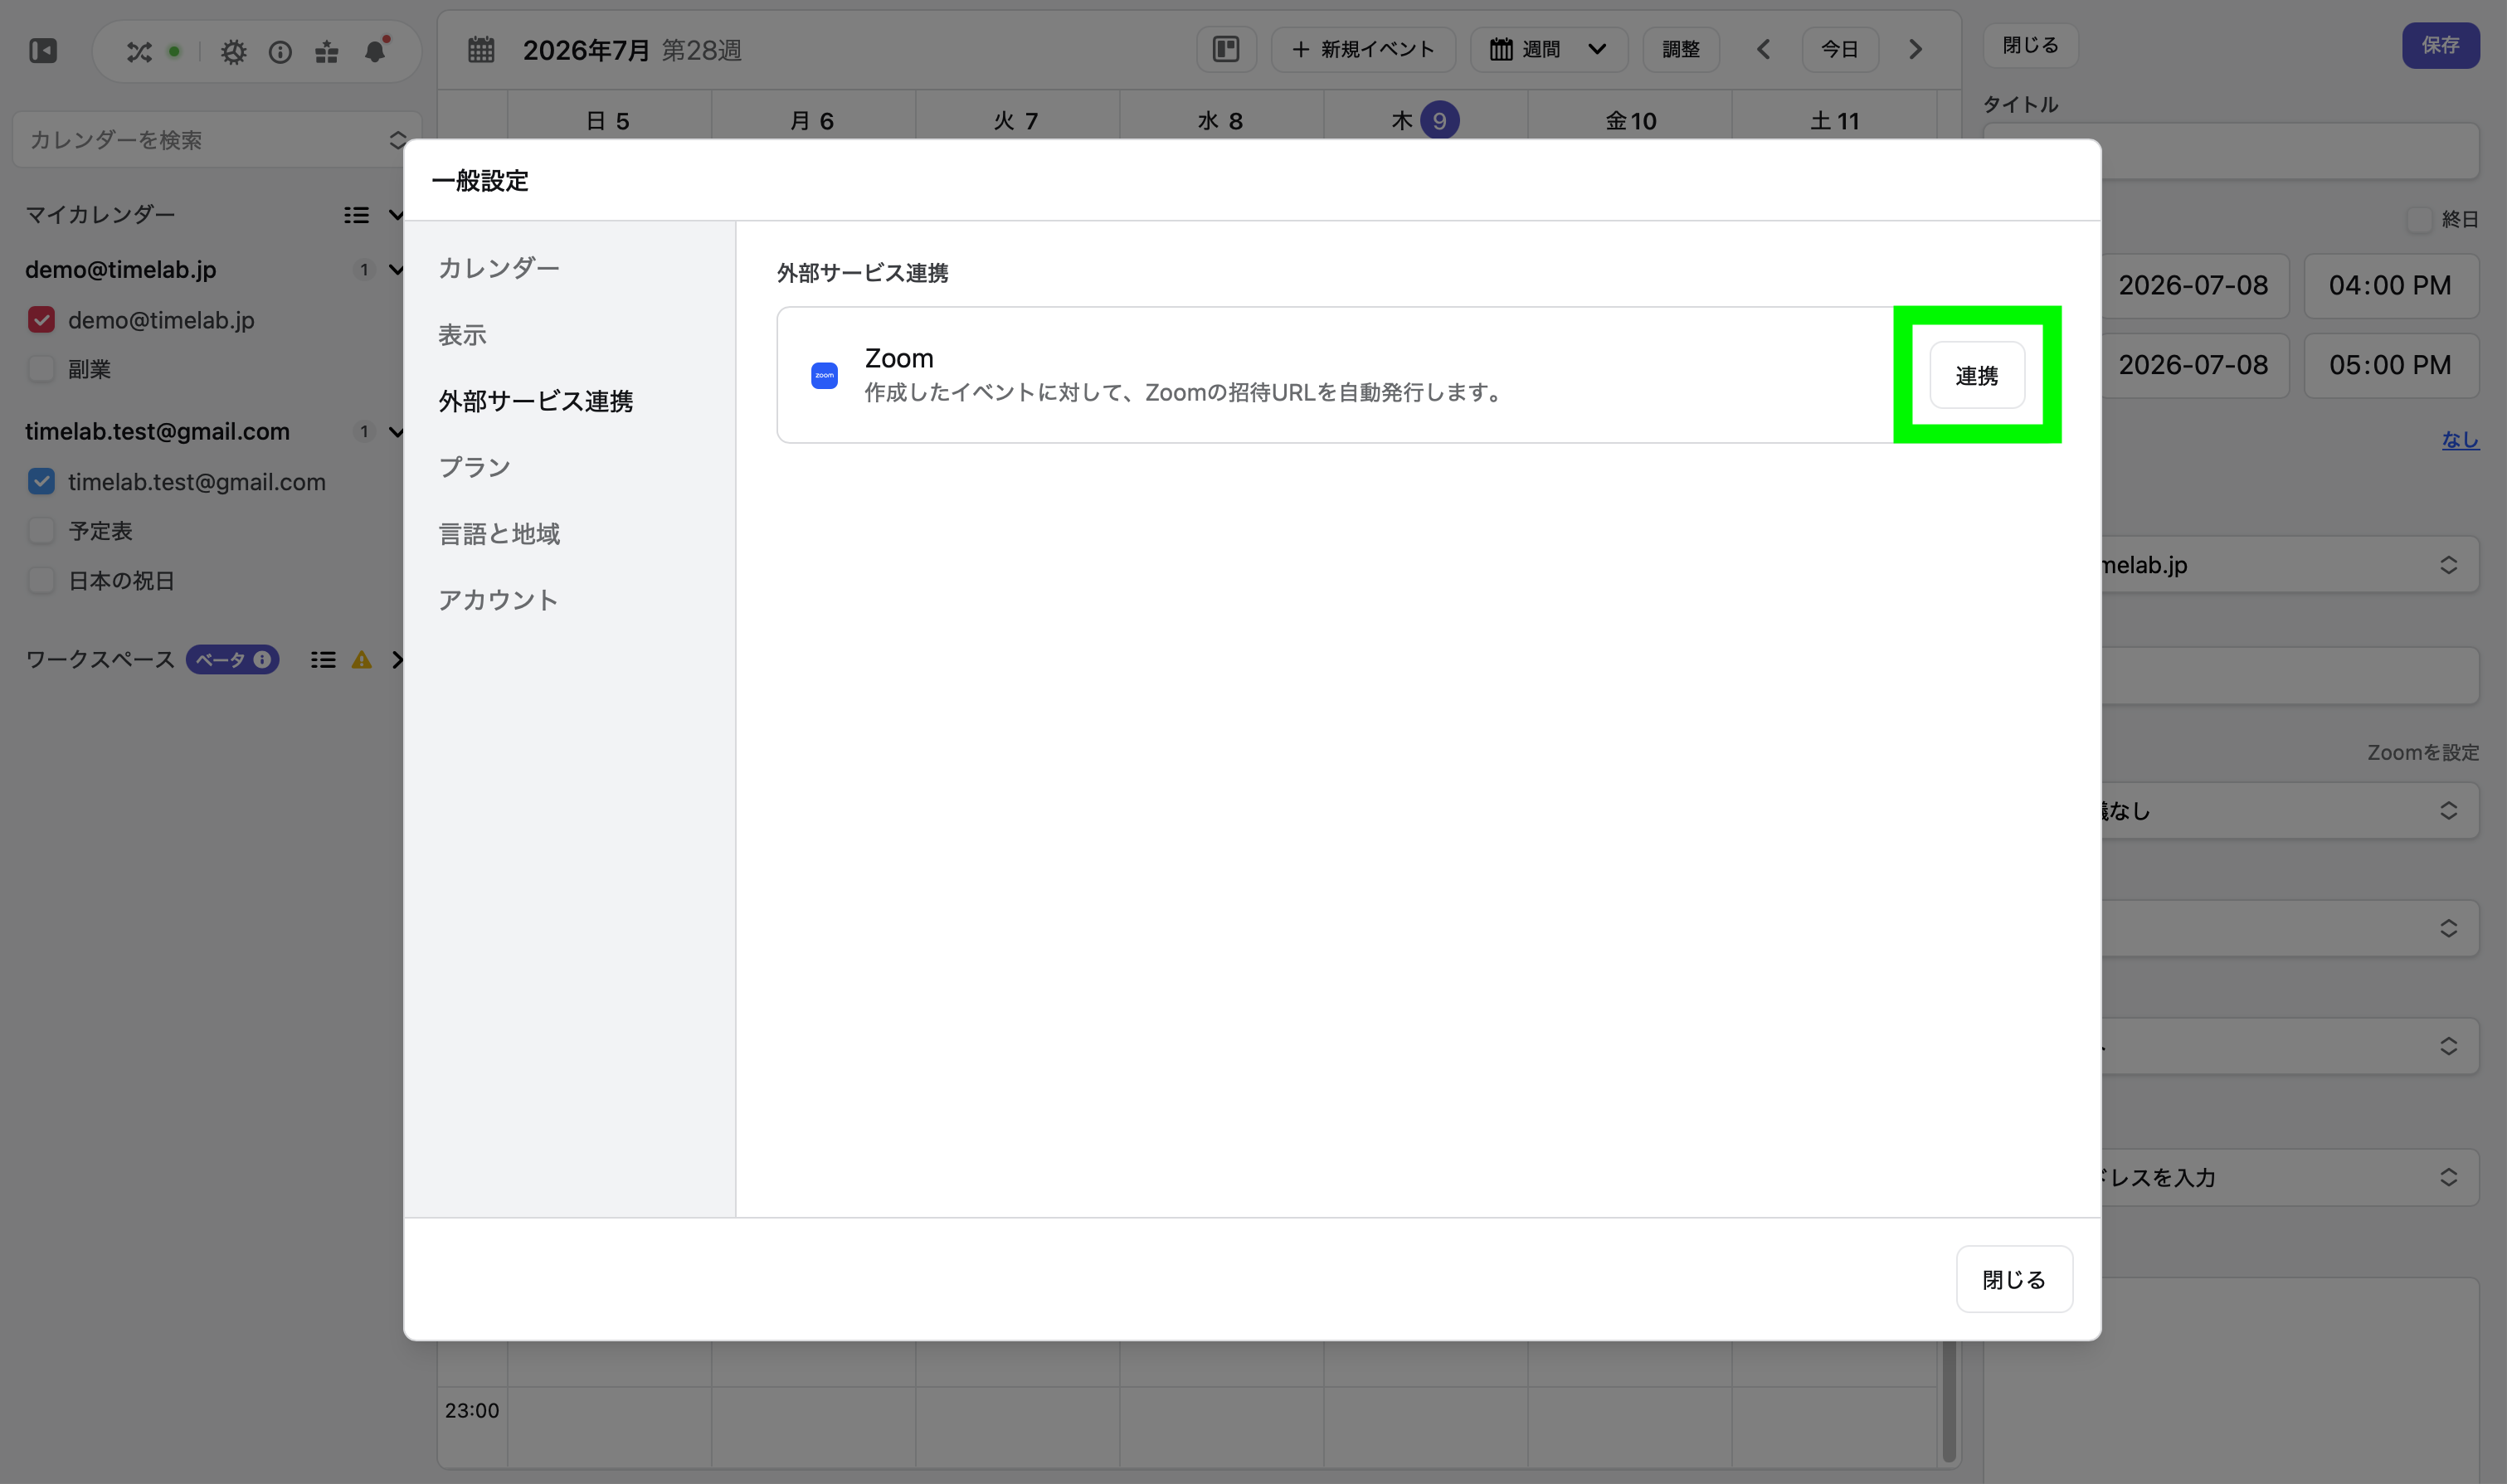The width and height of the screenshot is (2507, 1484).
Task: Click the なし link
Action: pos(2460,439)
